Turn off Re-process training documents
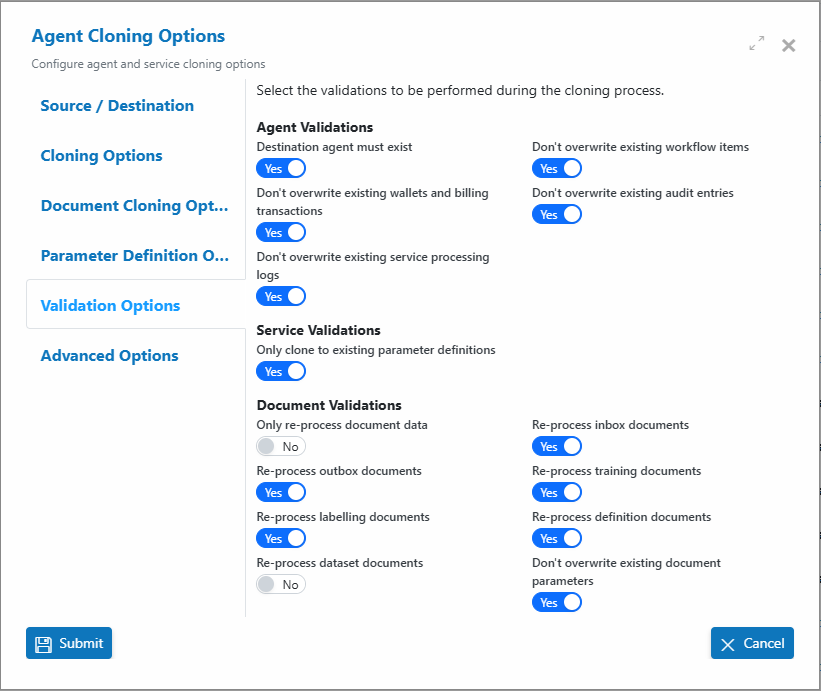 [x=557, y=493]
